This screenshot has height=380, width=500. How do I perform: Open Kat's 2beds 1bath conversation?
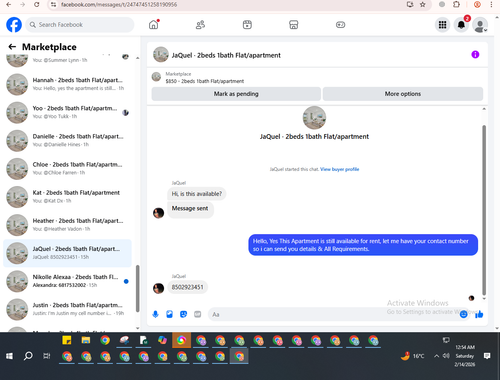tap(68, 197)
